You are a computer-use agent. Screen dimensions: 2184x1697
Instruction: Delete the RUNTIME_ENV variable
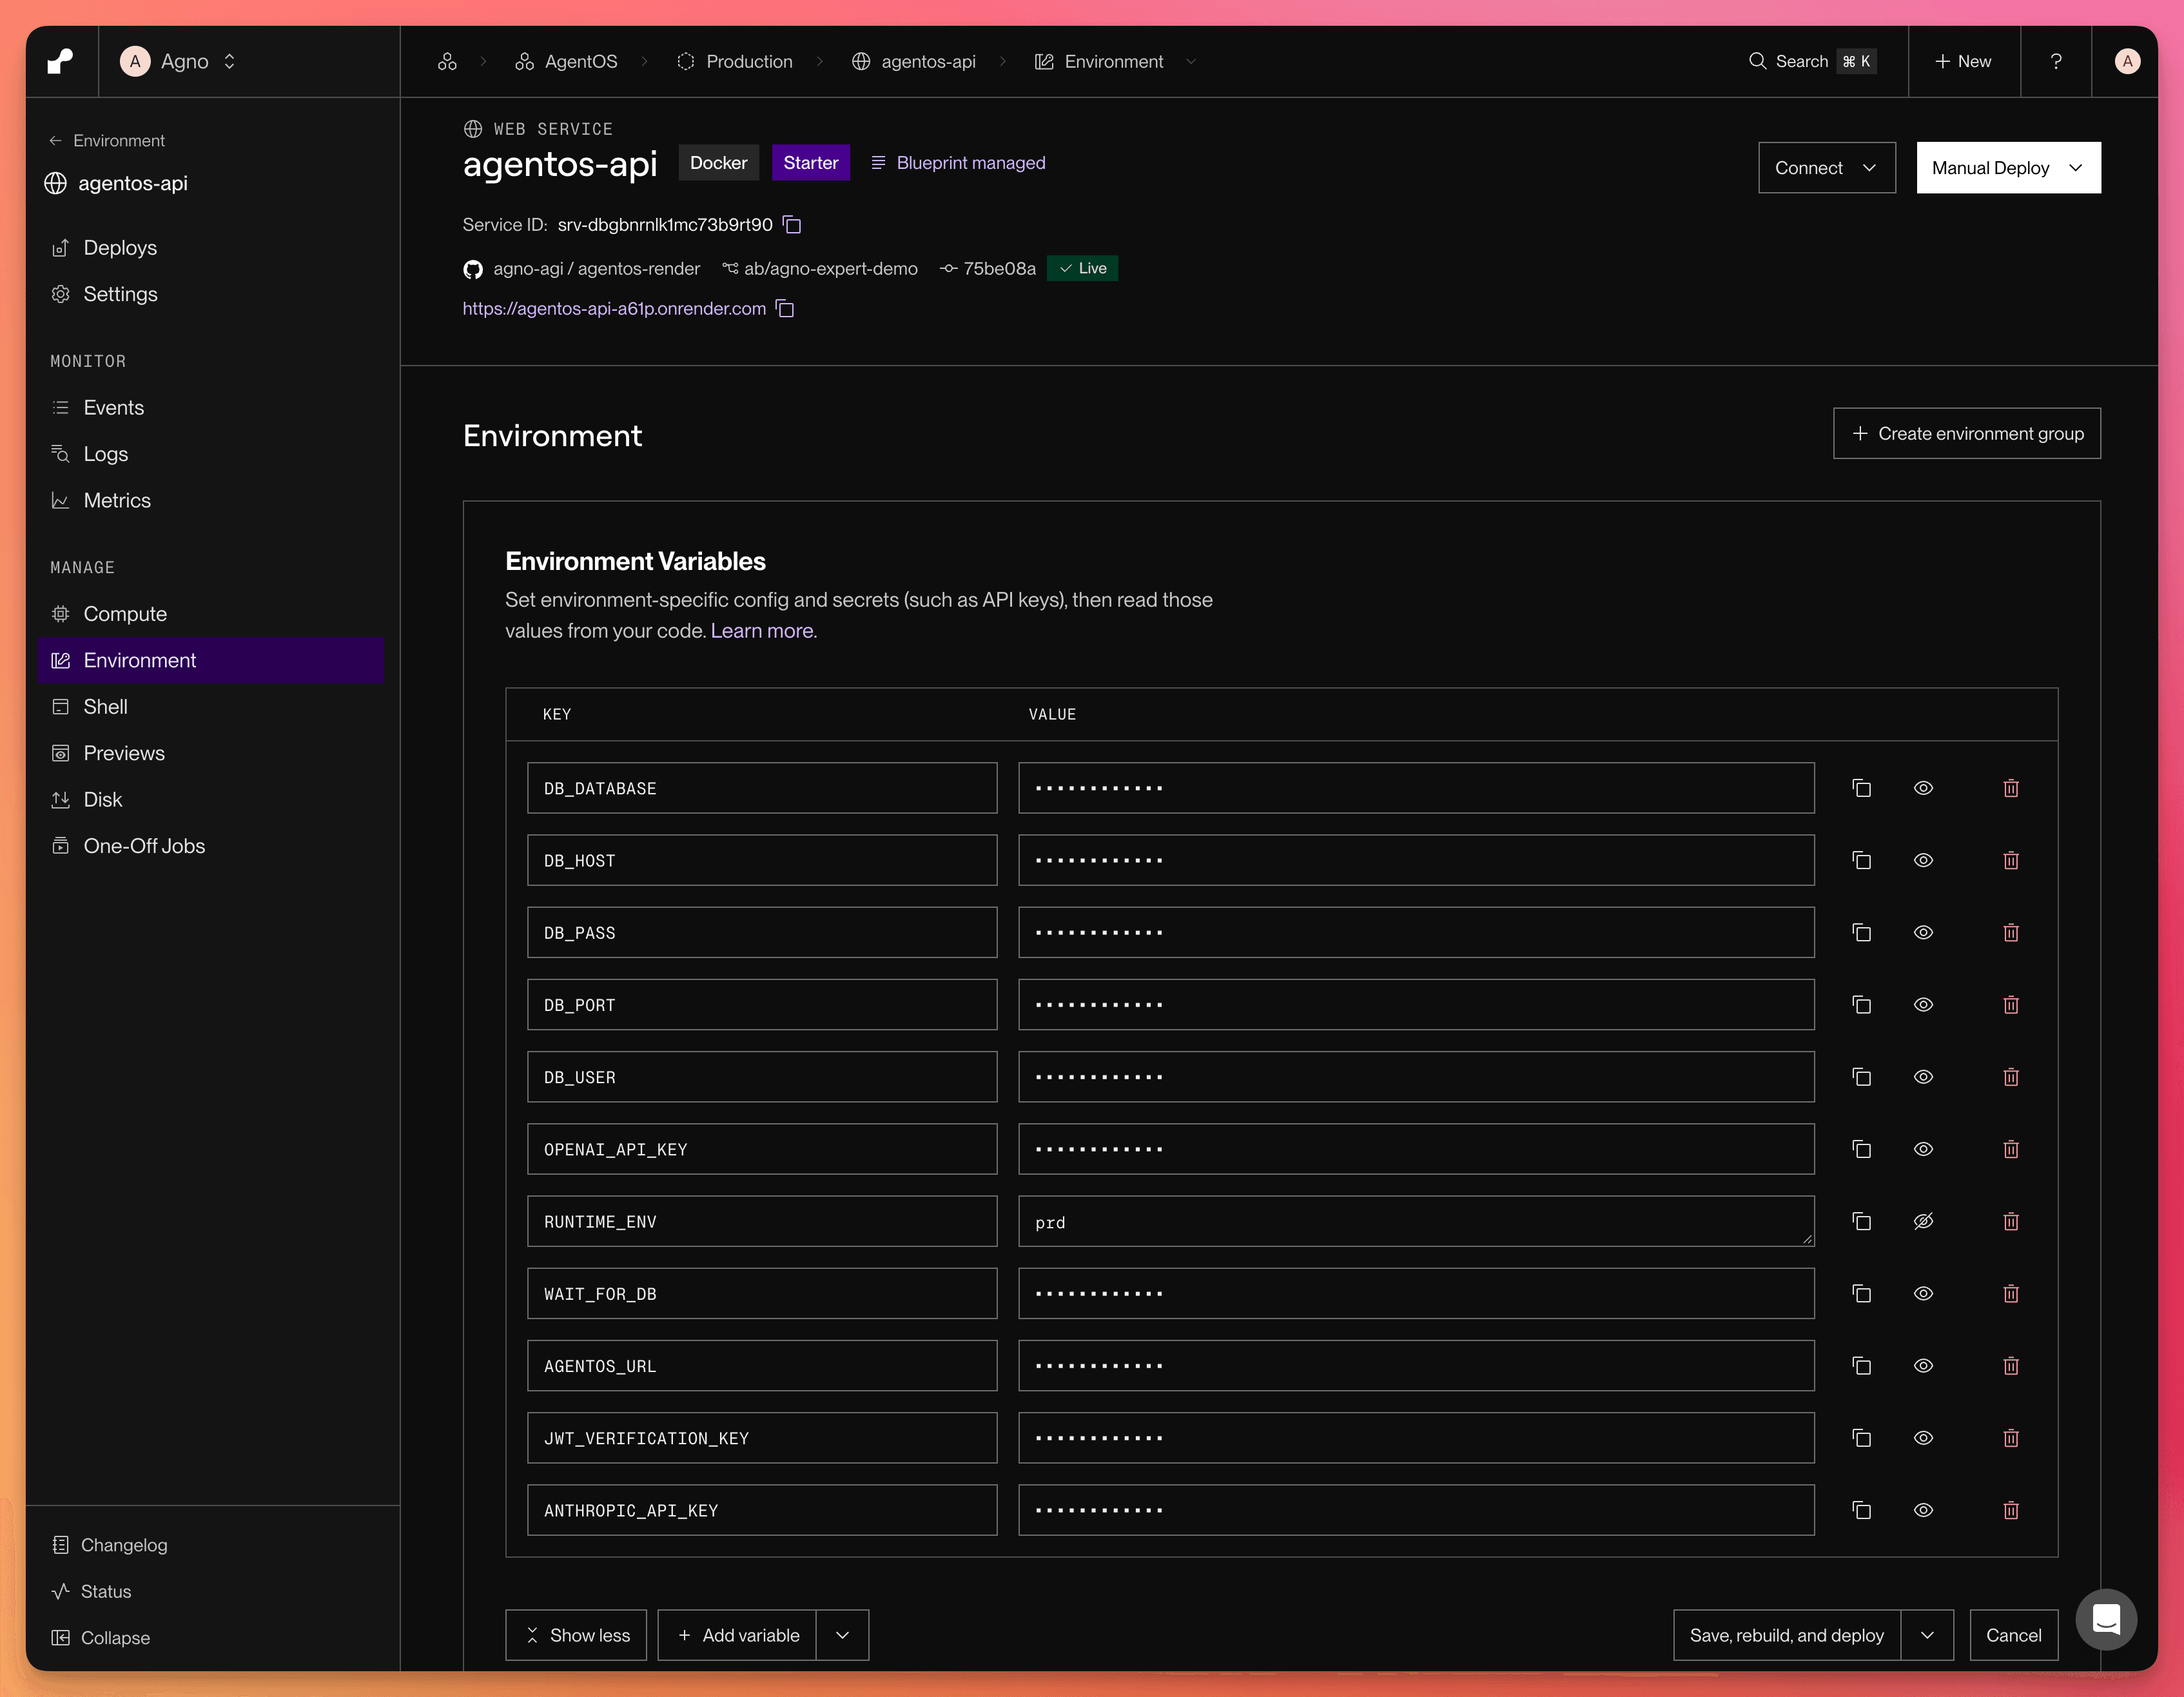[x=2011, y=1221]
